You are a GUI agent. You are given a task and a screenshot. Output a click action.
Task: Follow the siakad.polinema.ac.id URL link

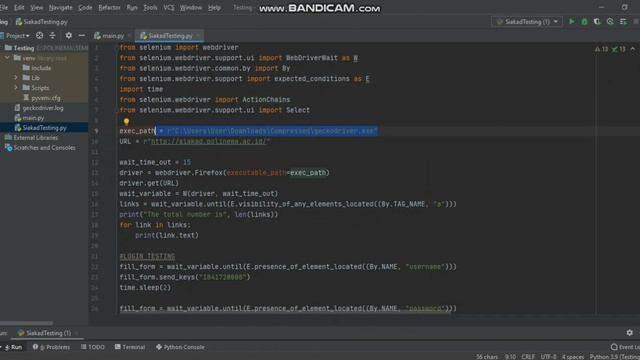click(x=209, y=141)
